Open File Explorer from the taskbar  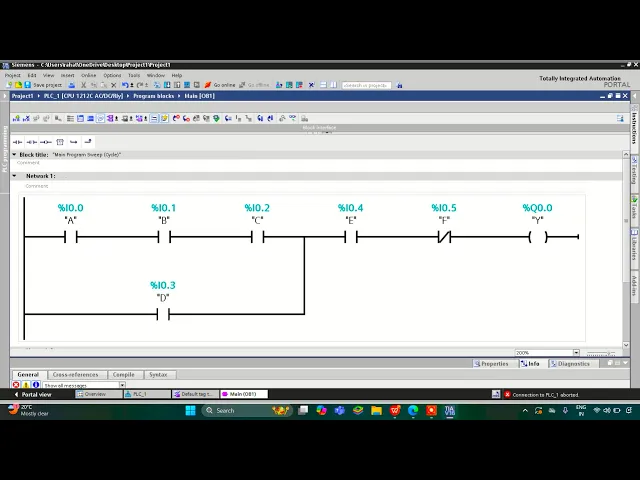click(376, 411)
